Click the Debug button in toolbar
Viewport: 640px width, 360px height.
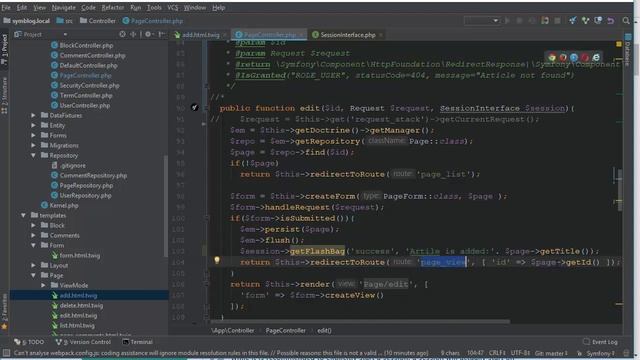tap(520, 20)
